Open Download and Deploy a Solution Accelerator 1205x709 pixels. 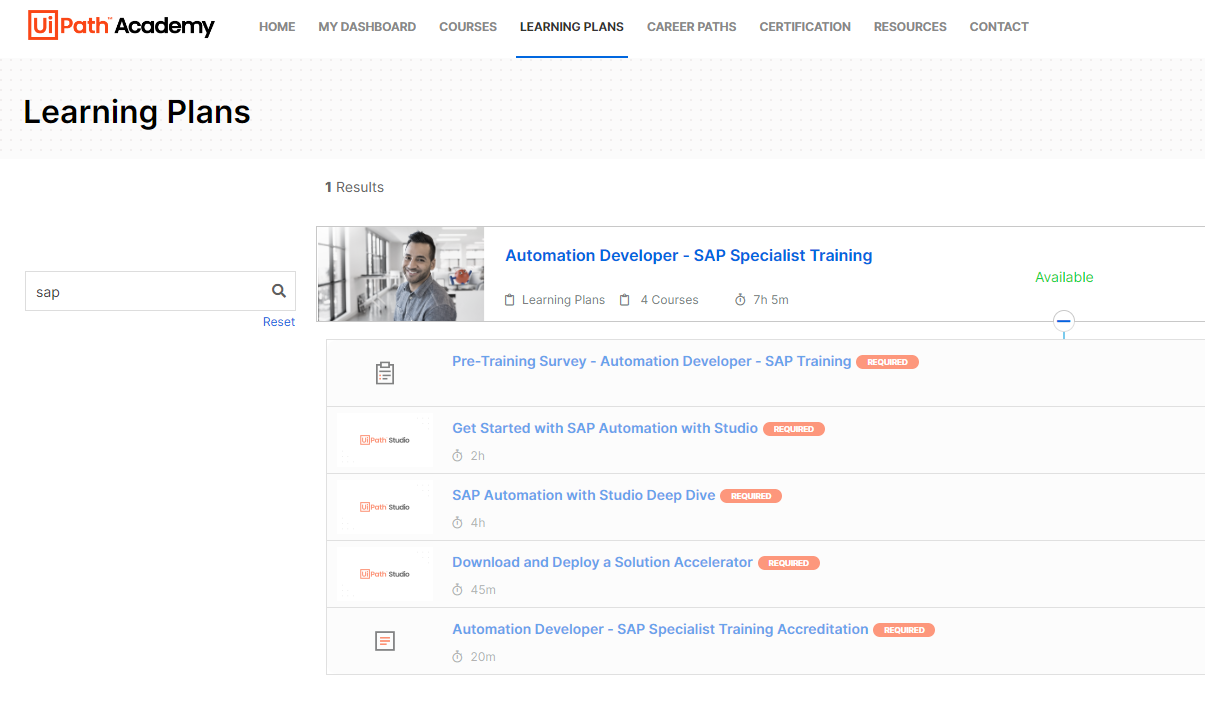(602, 562)
